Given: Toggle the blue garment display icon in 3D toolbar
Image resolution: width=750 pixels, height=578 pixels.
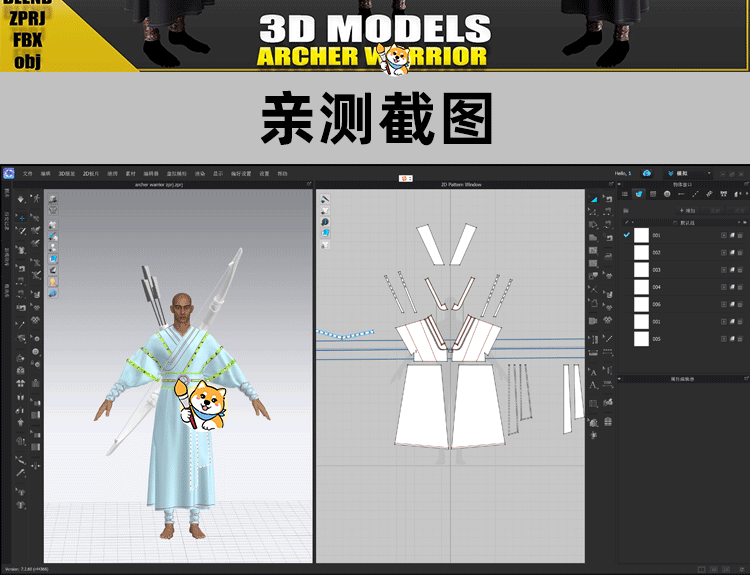Looking at the screenshot, I should [x=53, y=259].
